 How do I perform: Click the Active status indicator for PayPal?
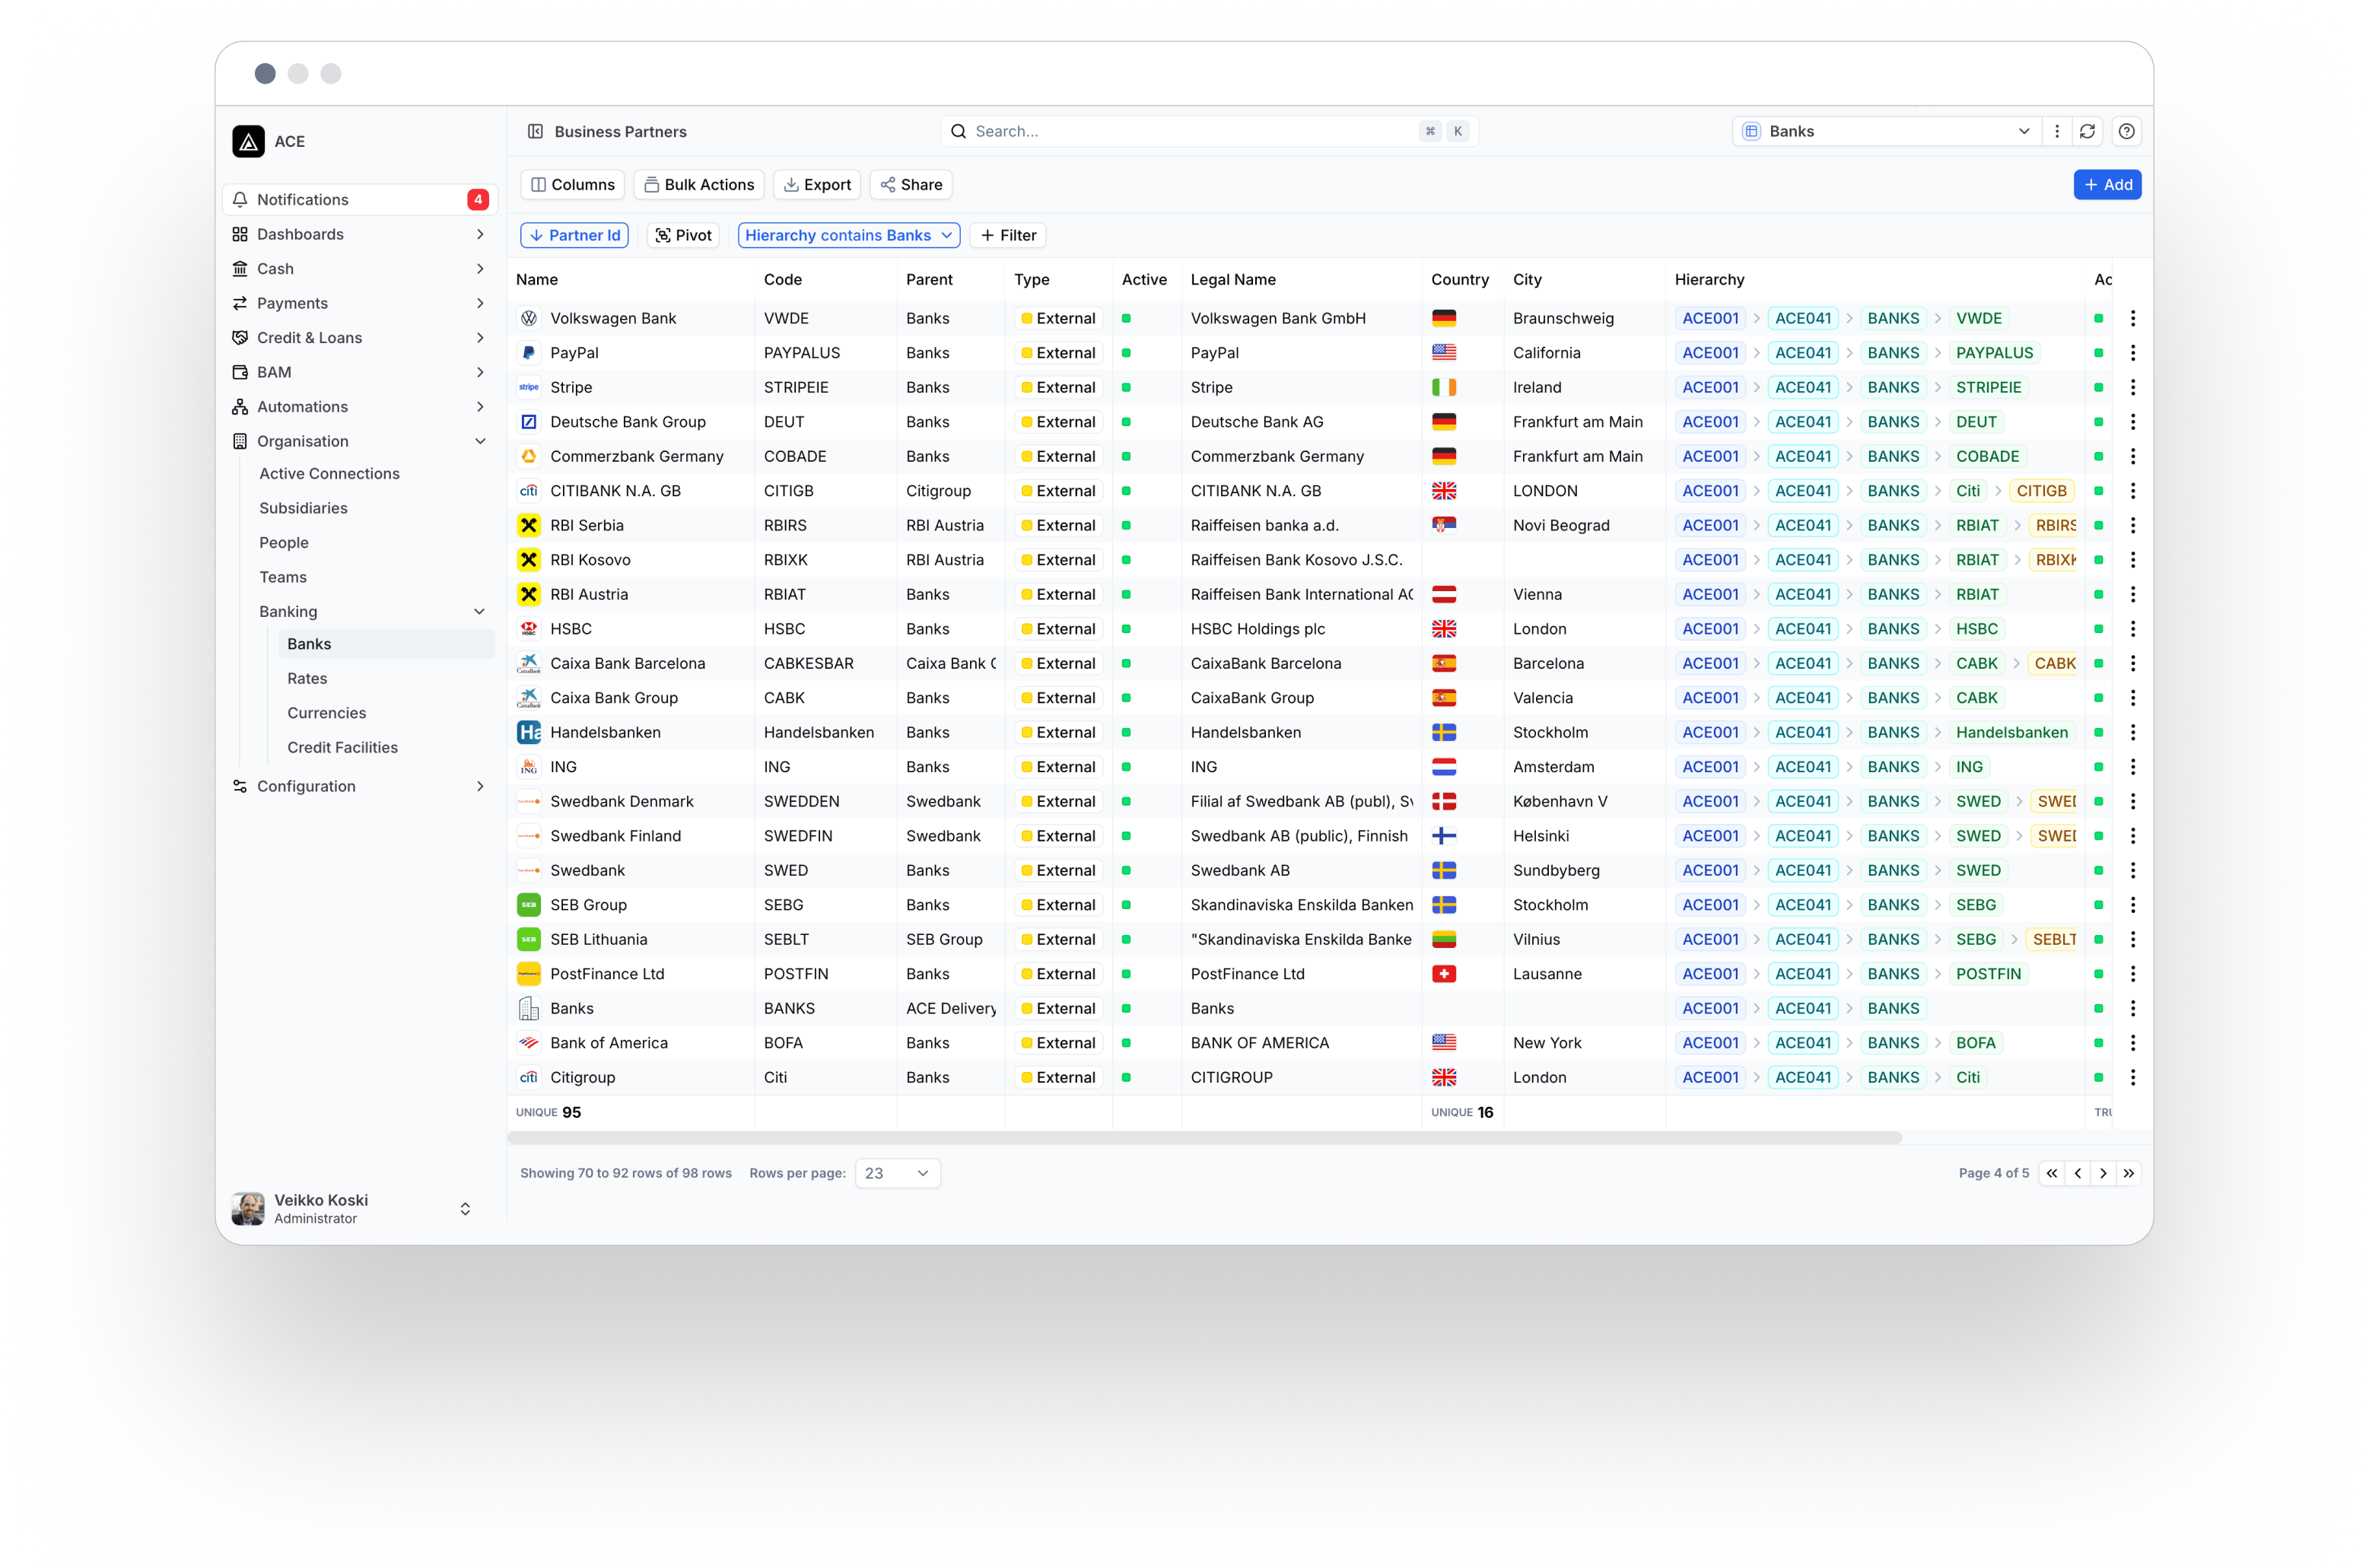click(x=1126, y=353)
